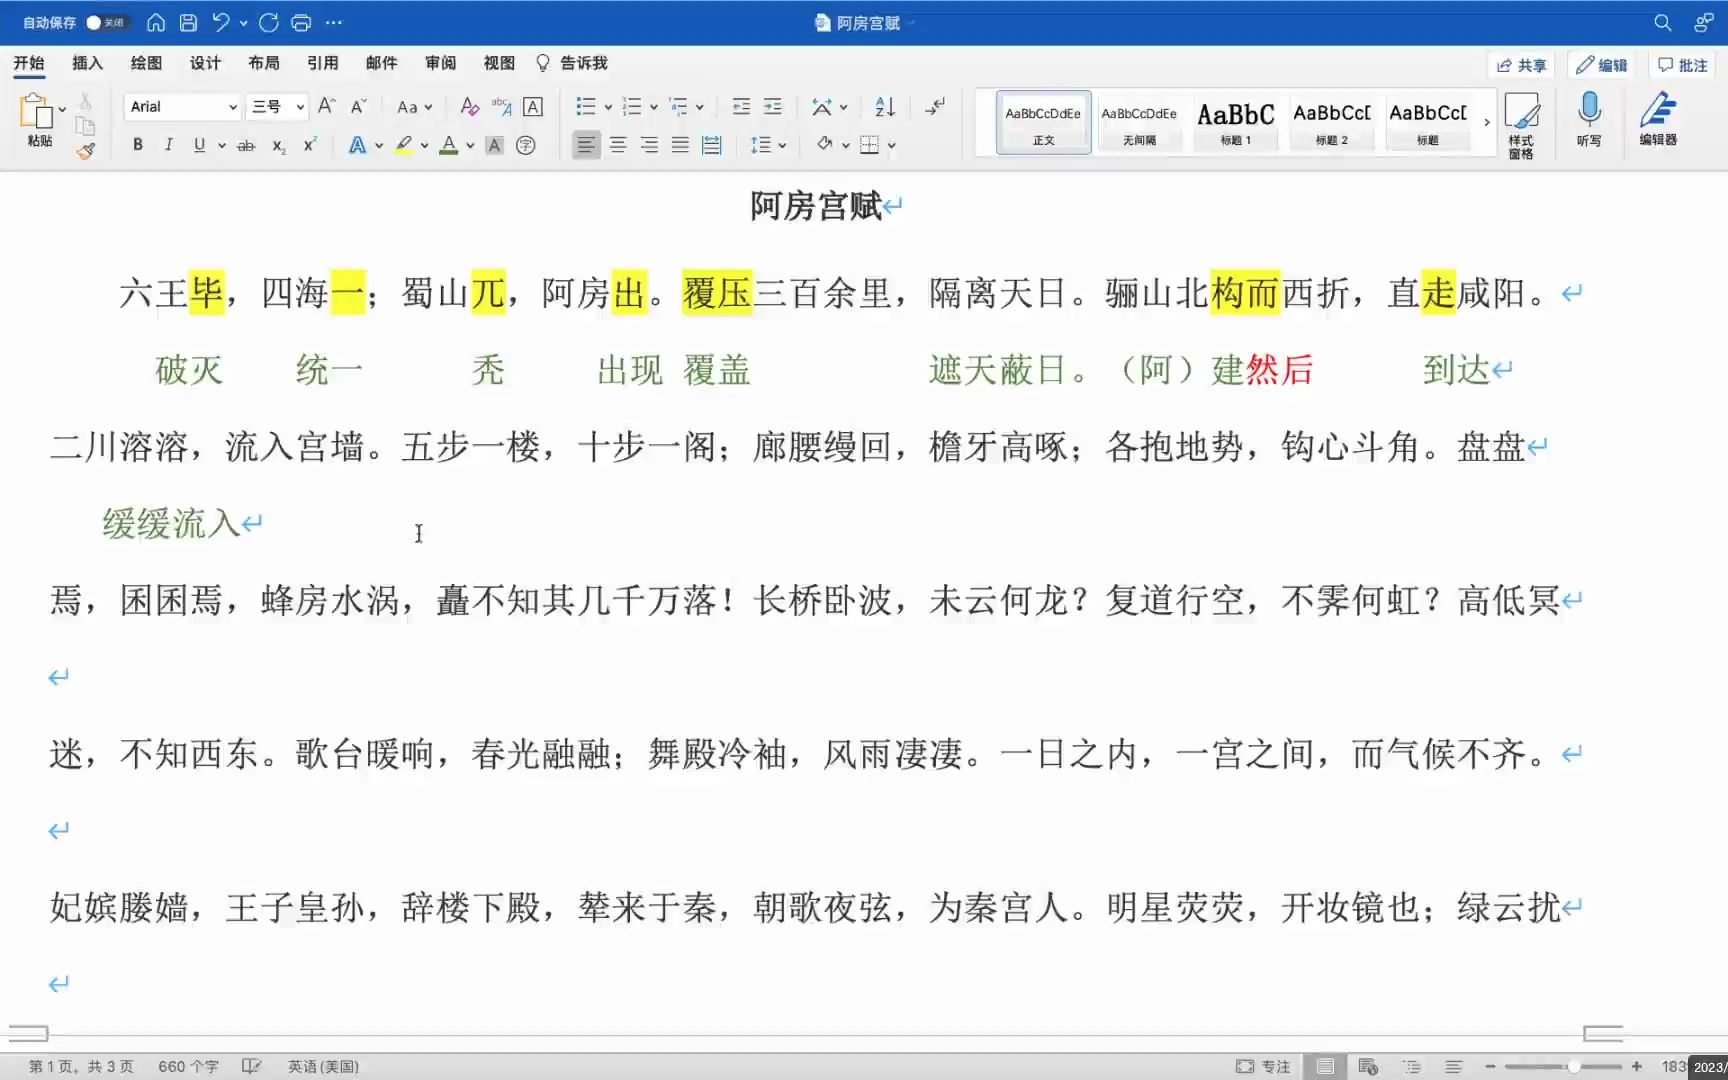Click the 编辑 mode button
1728x1080 pixels.
pyautogui.click(x=1601, y=65)
